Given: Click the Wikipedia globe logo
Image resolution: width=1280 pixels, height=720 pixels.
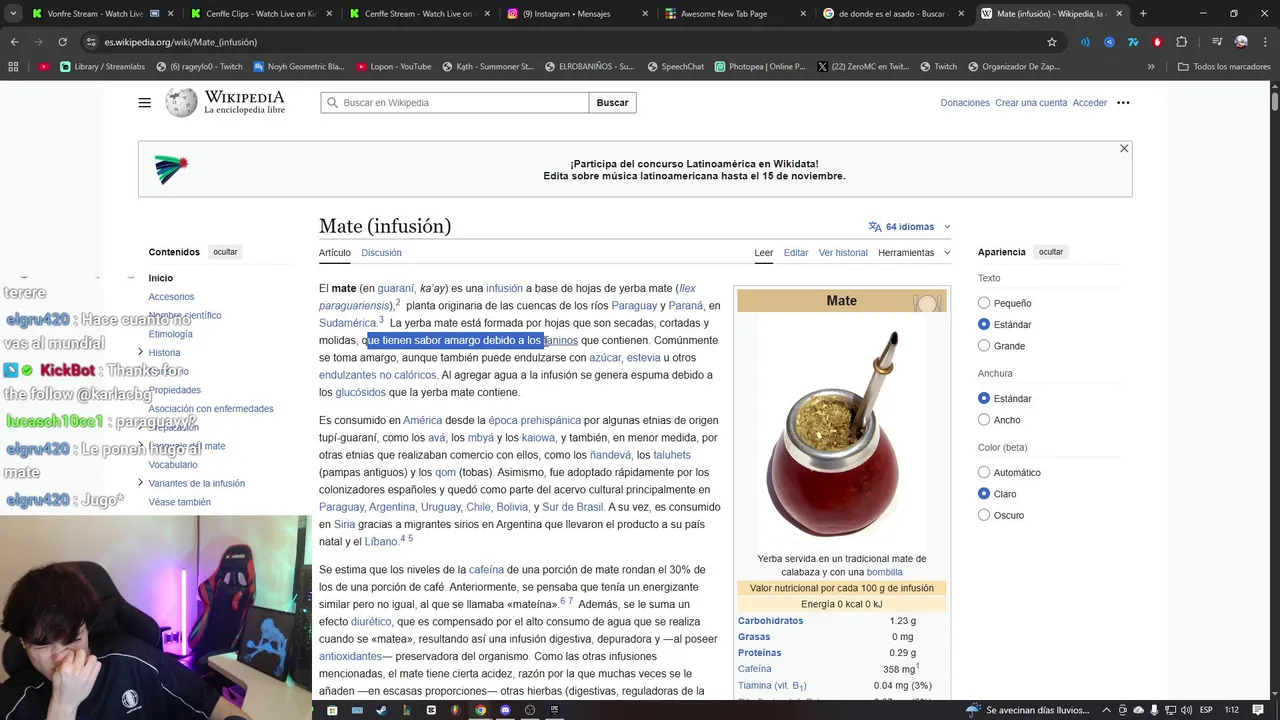Looking at the screenshot, I should (x=181, y=103).
